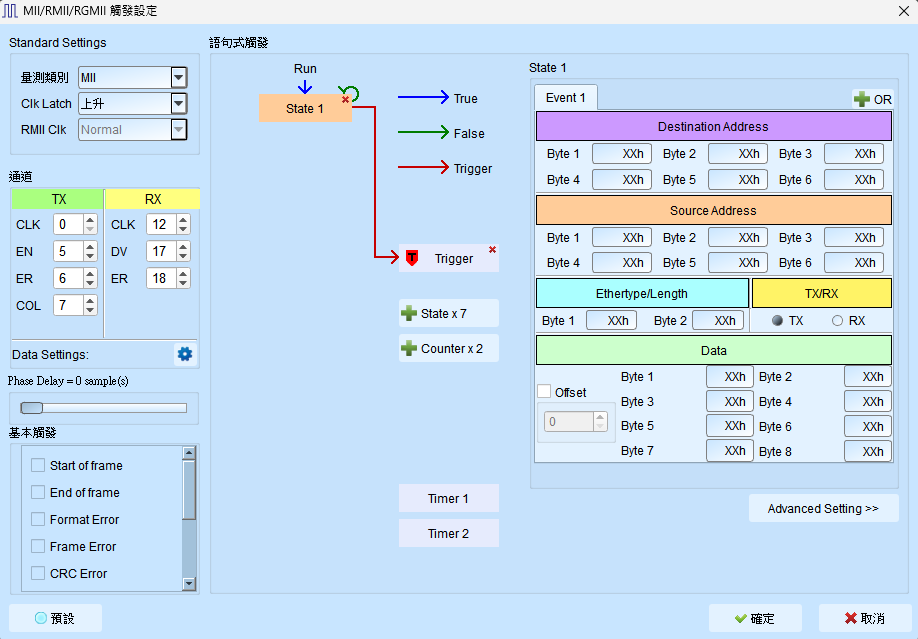Switch to the Event 1 tab
Image resolution: width=918 pixels, height=639 pixels.
(566, 98)
